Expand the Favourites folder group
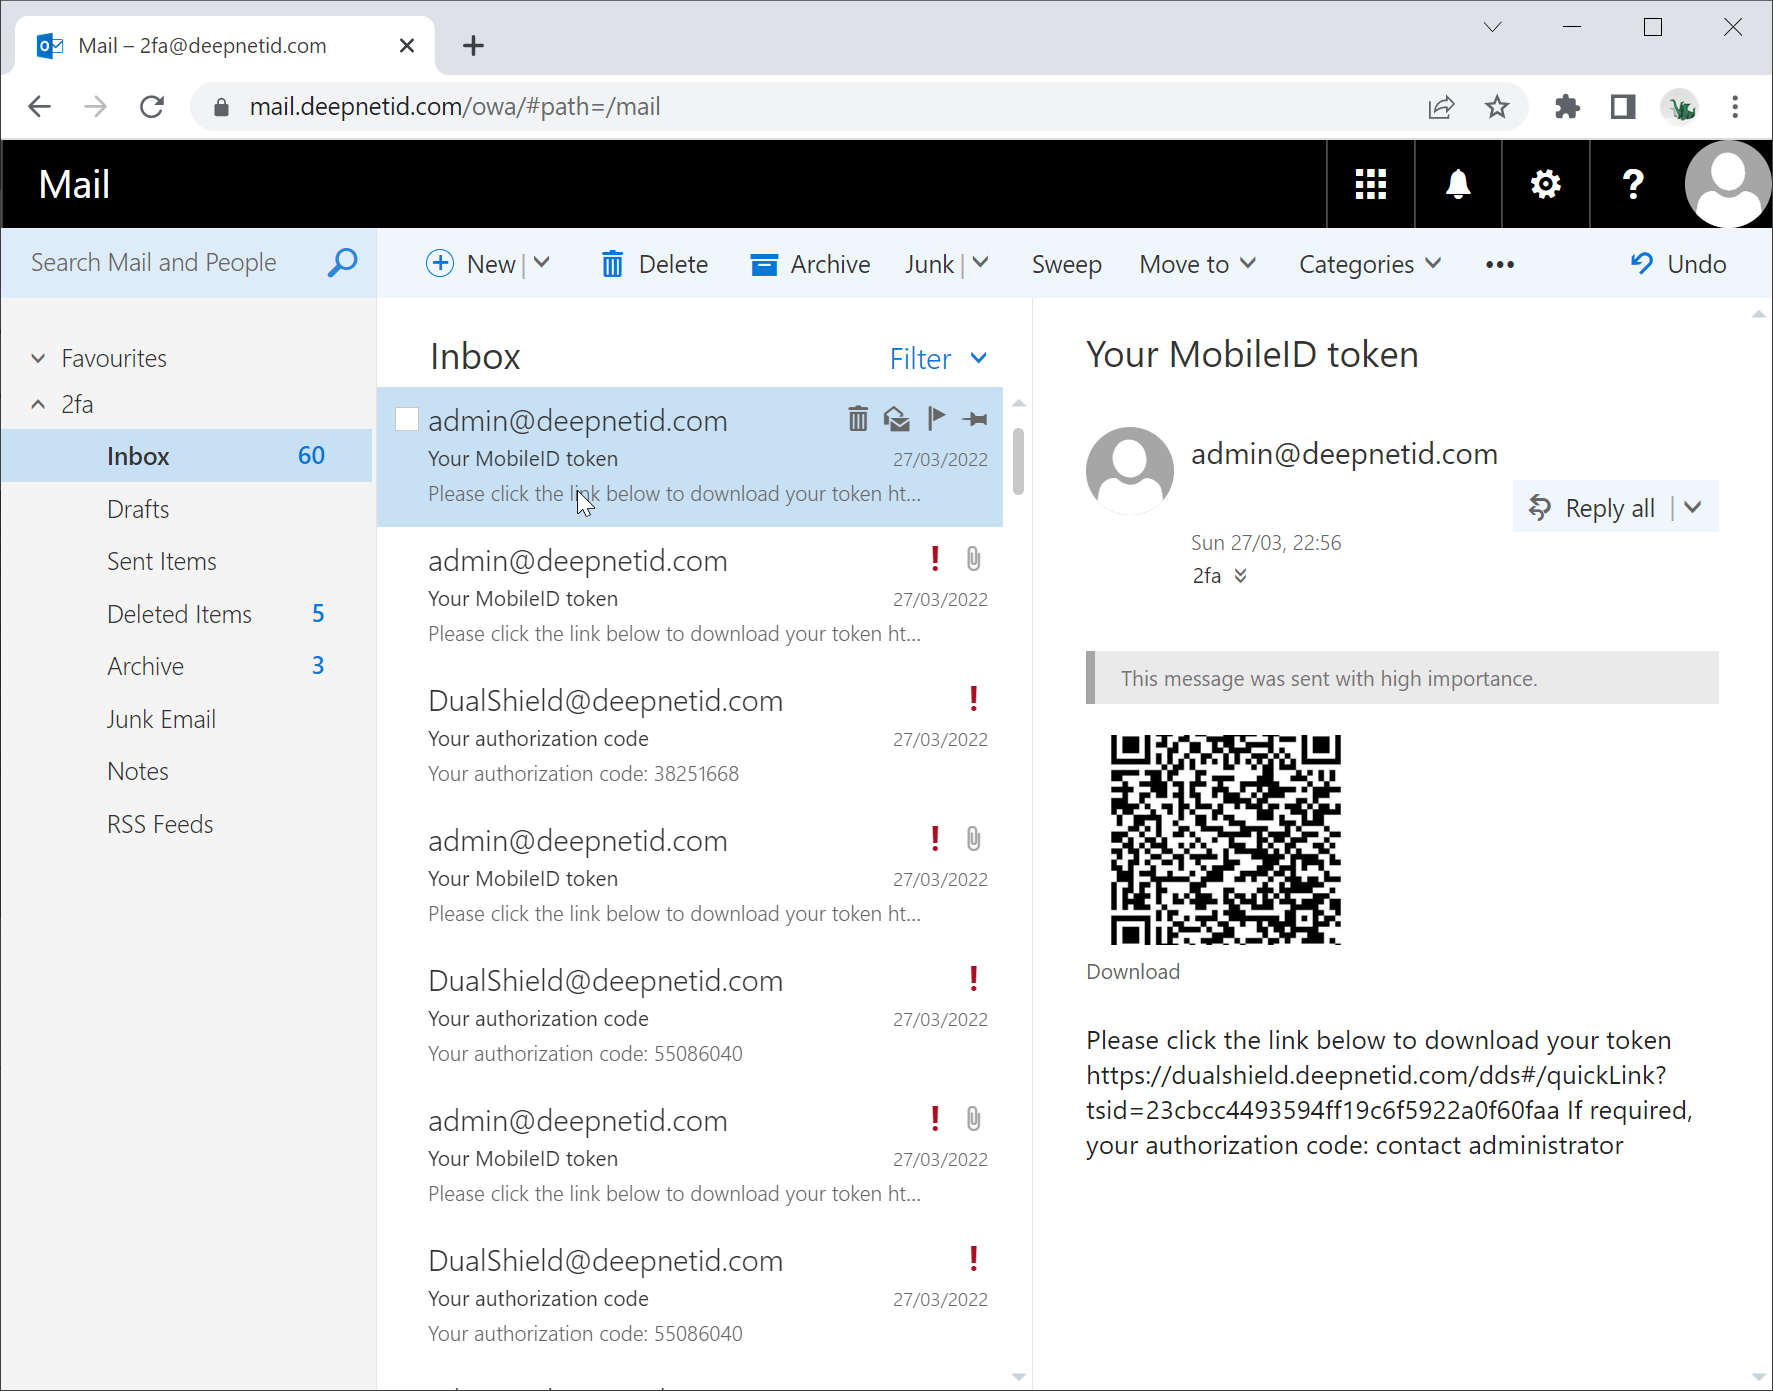Viewport: 1773px width, 1391px height. point(38,359)
